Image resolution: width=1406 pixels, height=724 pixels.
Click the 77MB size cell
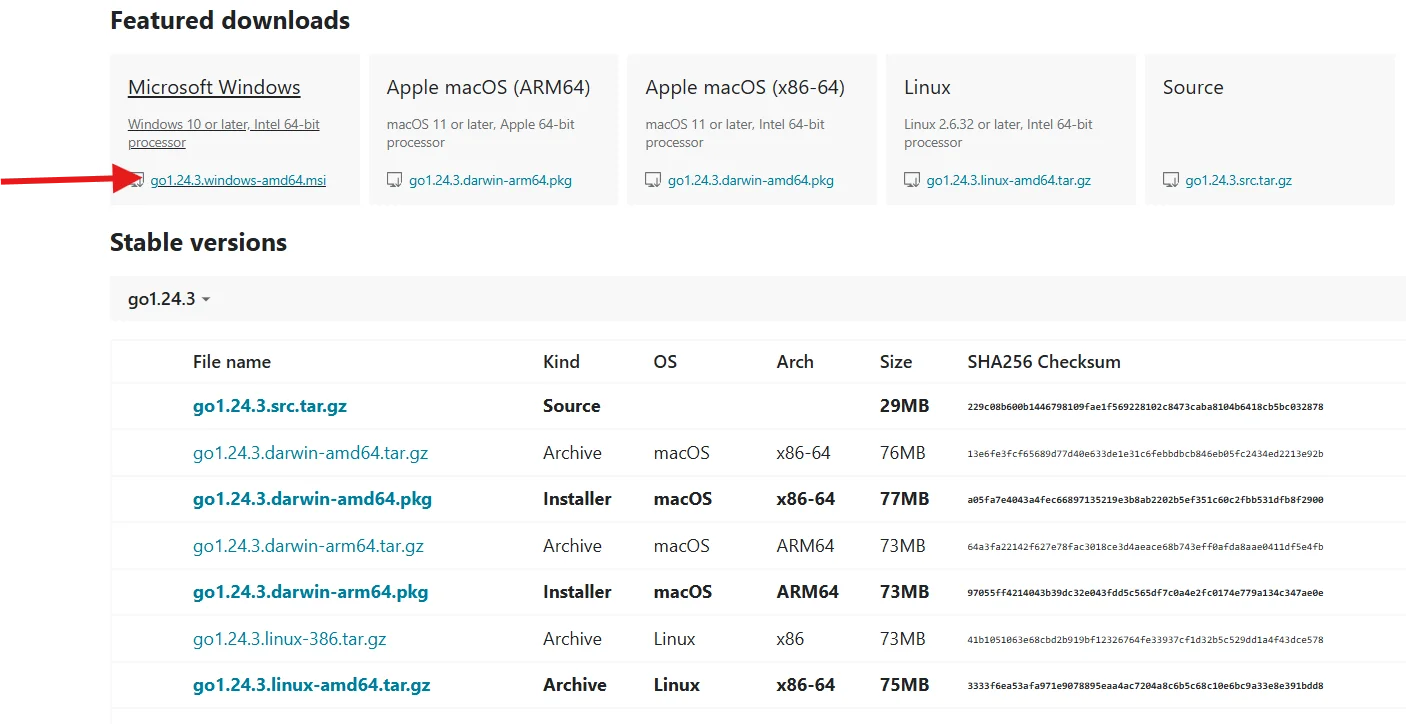pyautogui.click(x=904, y=499)
